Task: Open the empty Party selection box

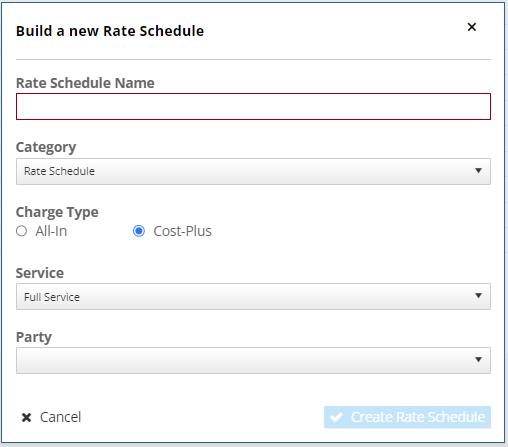Action: tap(253, 360)
